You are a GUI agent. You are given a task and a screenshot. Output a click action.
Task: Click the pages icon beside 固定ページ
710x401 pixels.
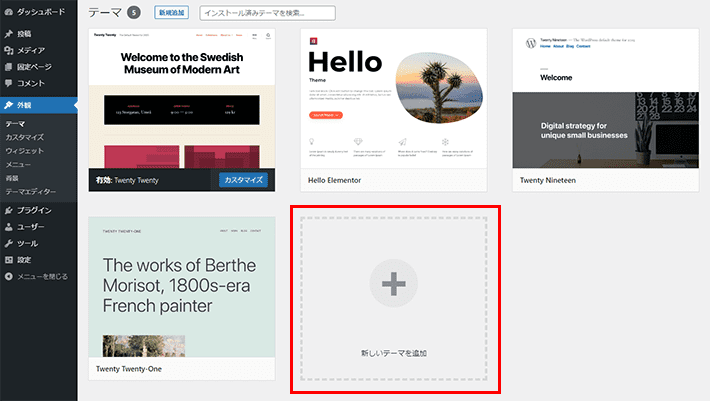tap(8, 67)
